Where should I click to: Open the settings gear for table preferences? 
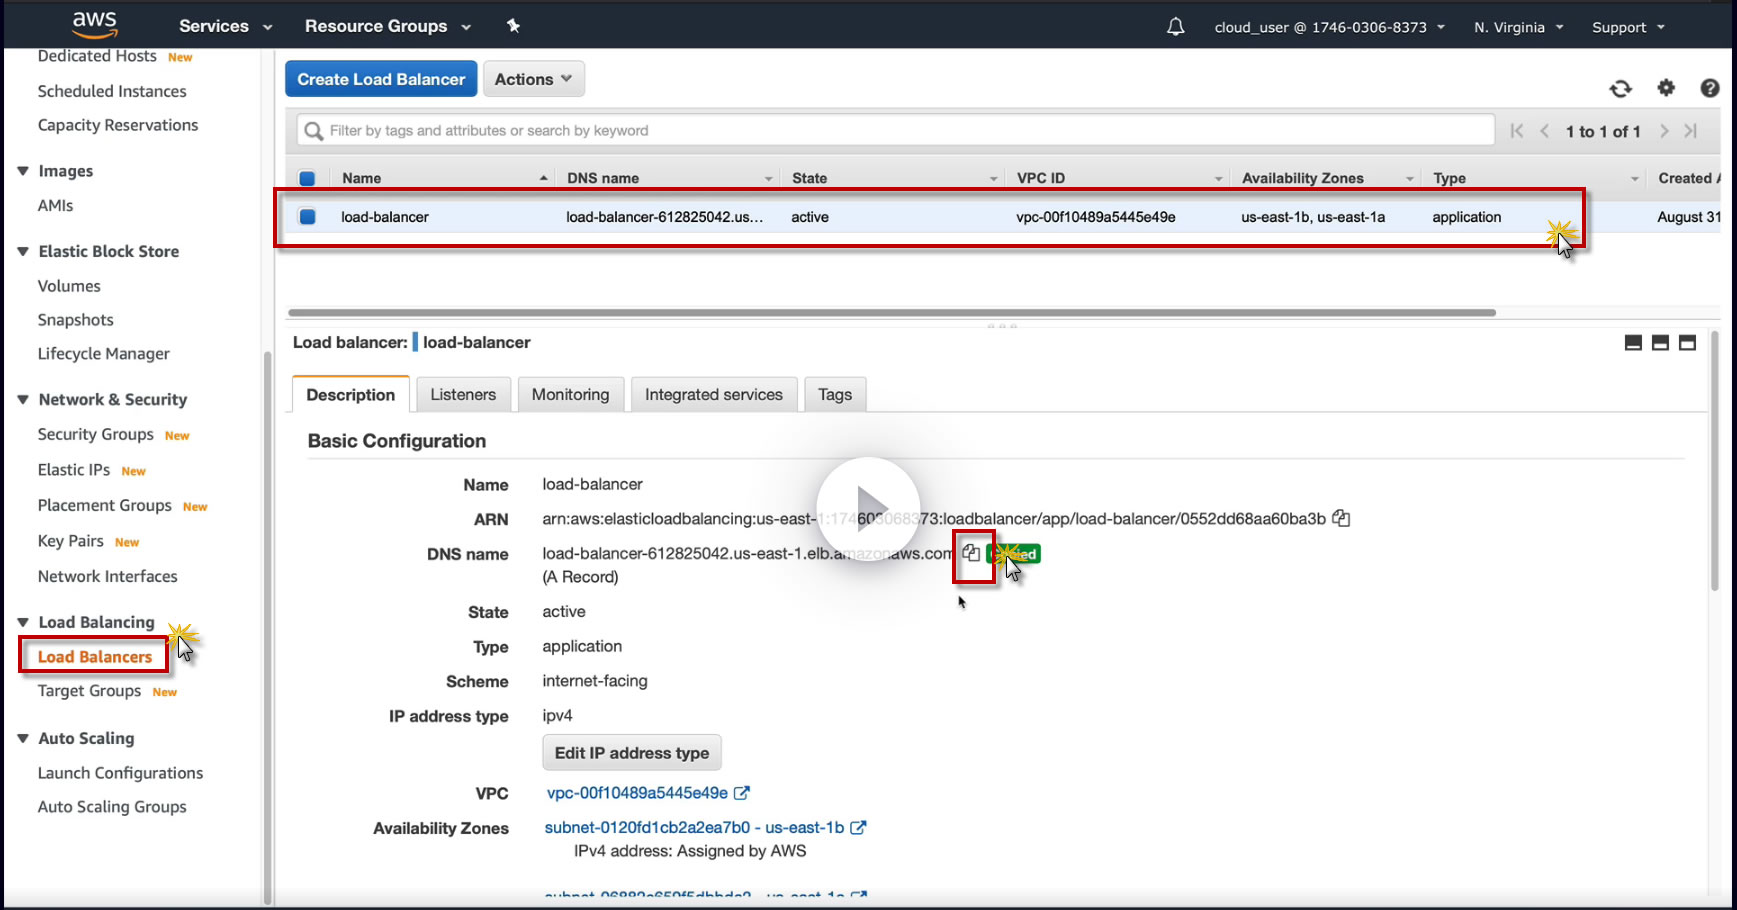pyautogui.click(x=1666, y=88)
